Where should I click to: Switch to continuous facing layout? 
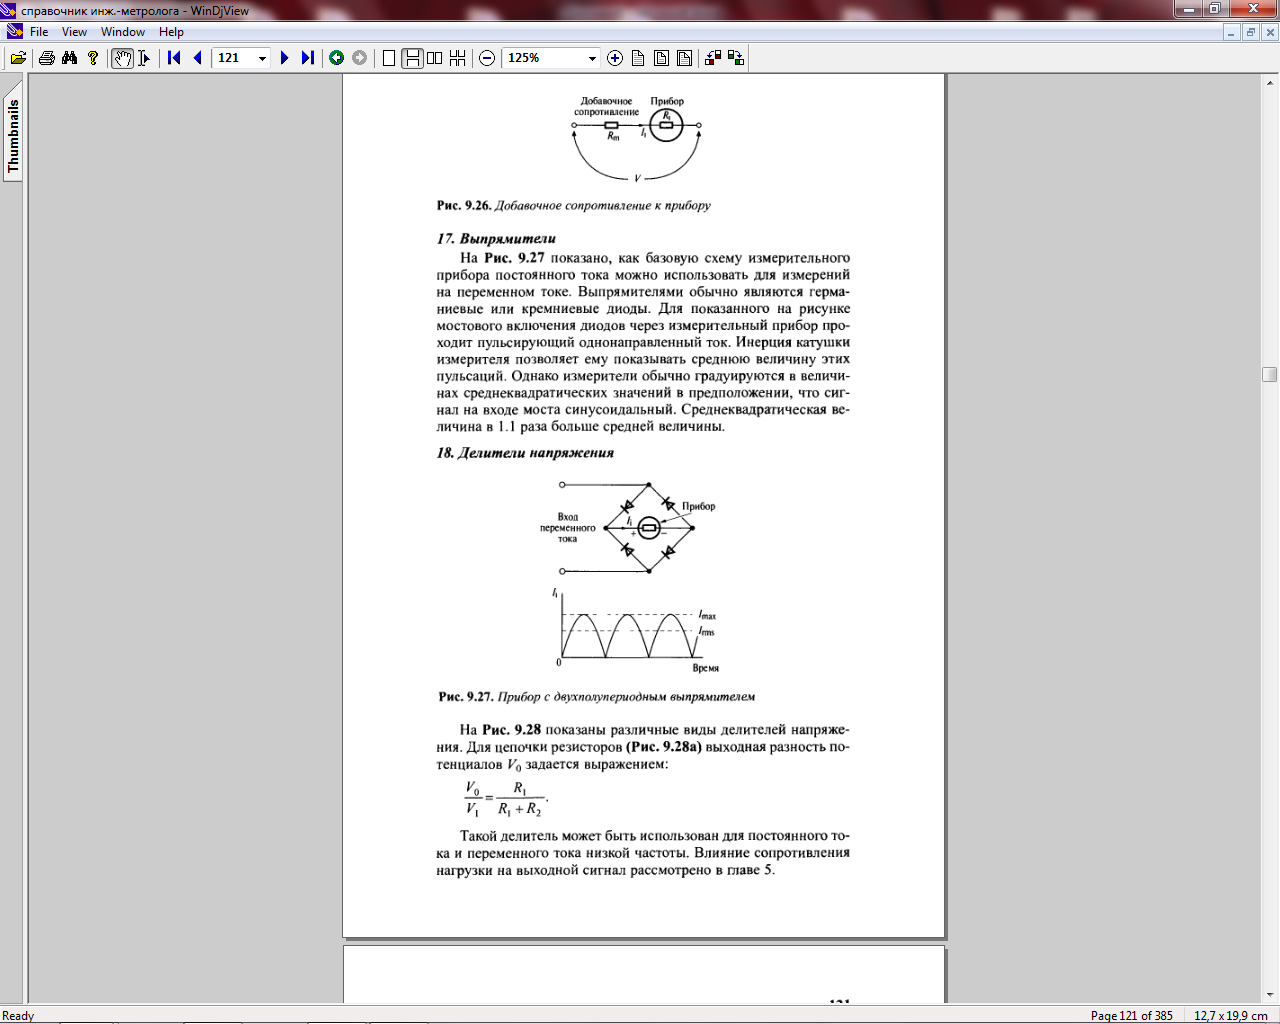pos(457,58)
